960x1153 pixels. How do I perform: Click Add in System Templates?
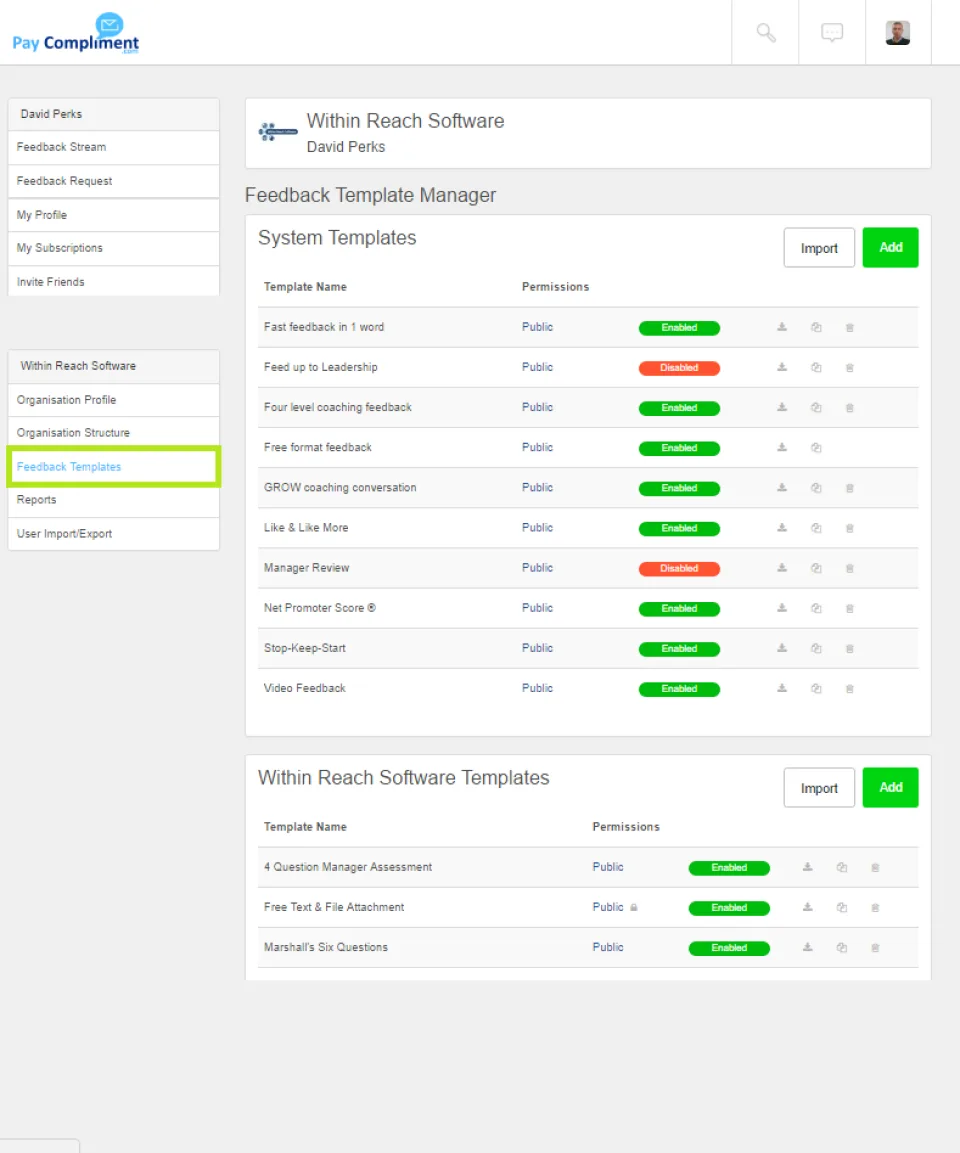coord(890,248)
